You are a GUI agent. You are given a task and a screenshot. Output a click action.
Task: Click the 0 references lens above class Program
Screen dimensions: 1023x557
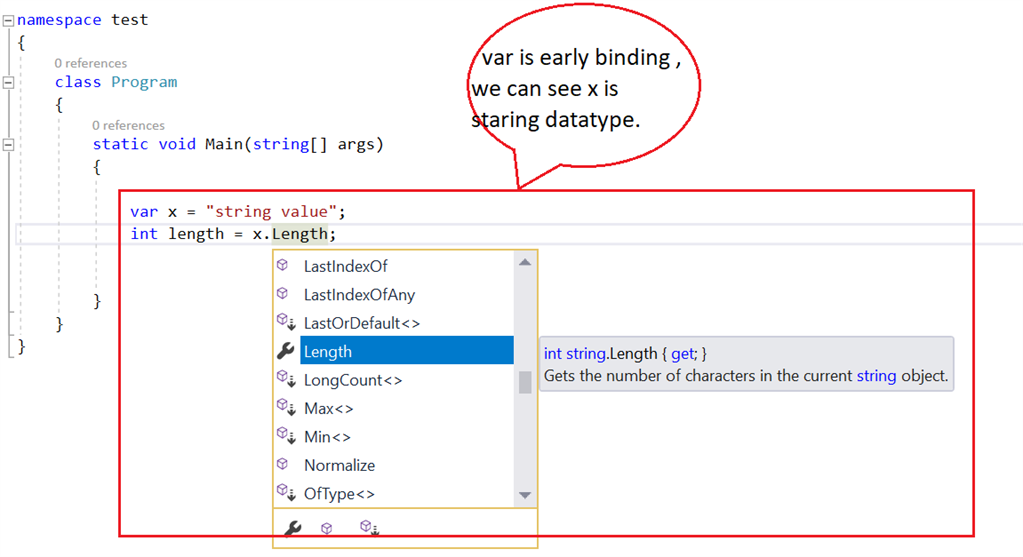point(91,63)
